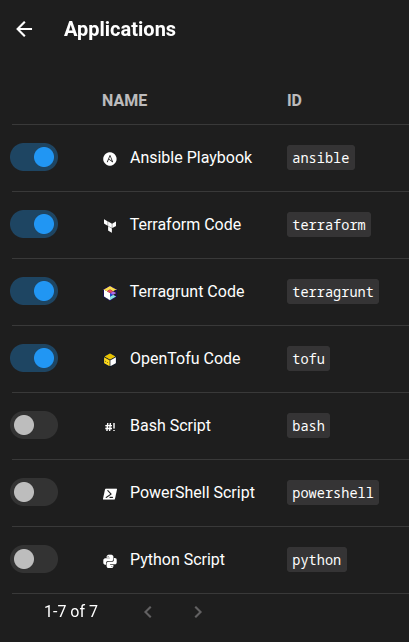Open the Ansible Playbook name link
The width and height of the screenshot is (409, 642).
tap(191, 158)
